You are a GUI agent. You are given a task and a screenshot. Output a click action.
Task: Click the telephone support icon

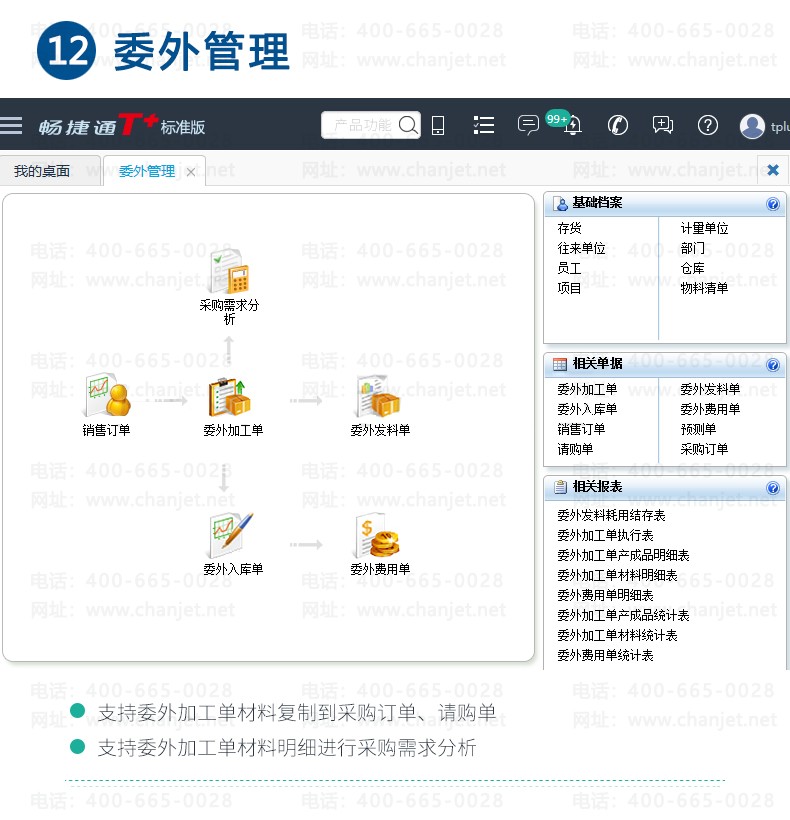coord(617,126)
